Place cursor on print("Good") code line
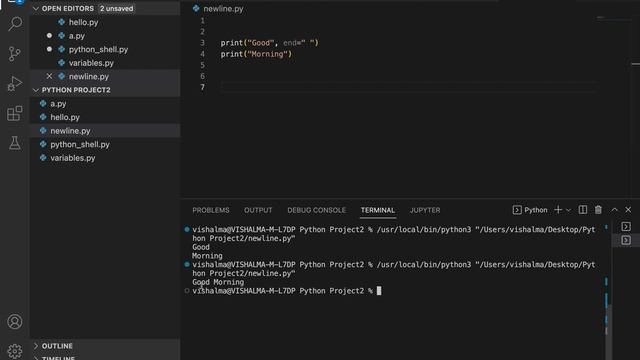Viewport: 640px width, 360px height. tap(269, 43)
